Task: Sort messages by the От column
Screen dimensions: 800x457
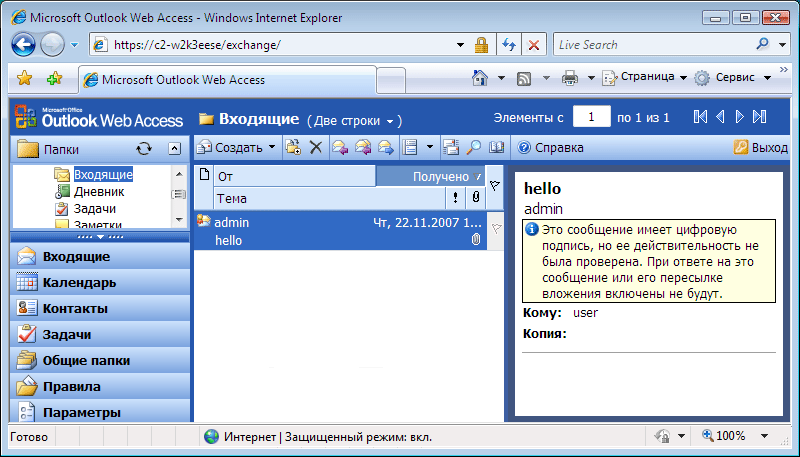Action: [295, 176]
